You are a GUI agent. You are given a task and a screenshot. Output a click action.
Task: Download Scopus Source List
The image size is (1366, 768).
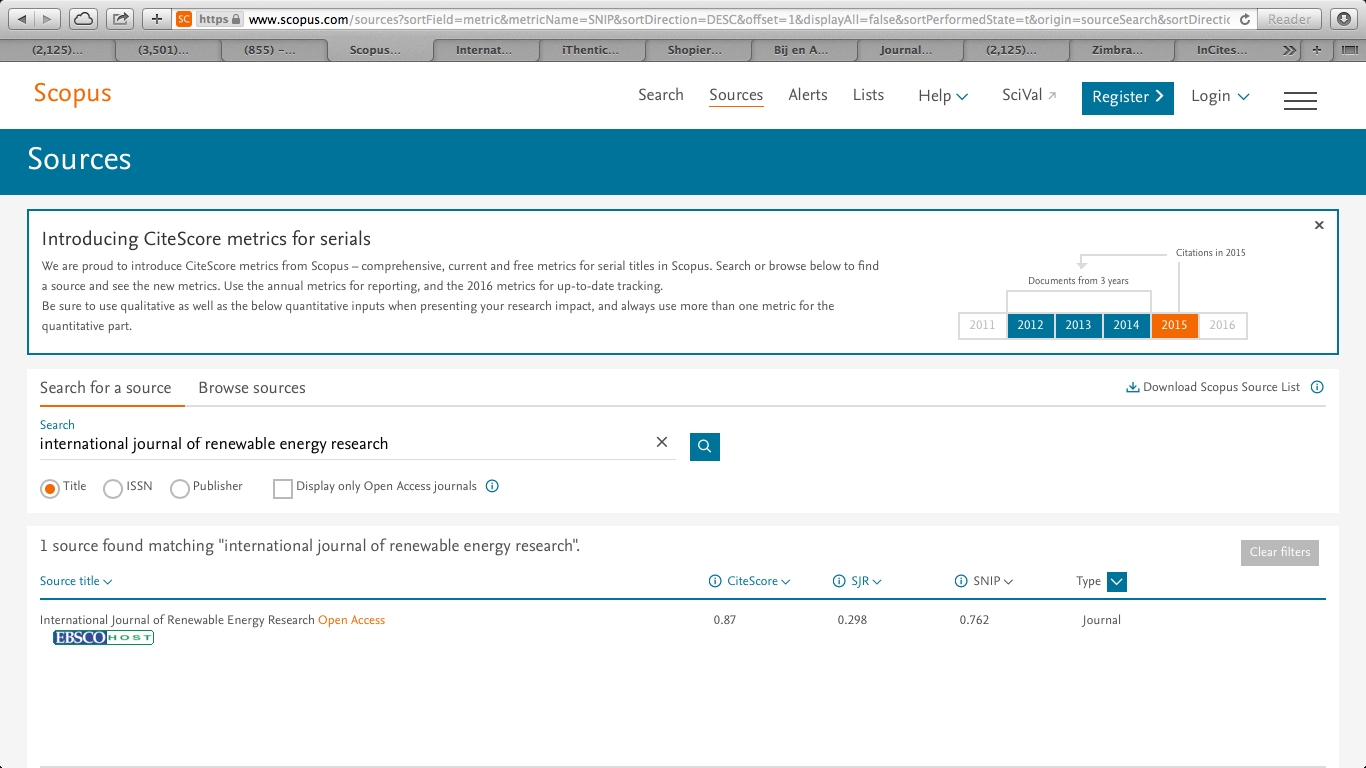[x=1213, y=387]
